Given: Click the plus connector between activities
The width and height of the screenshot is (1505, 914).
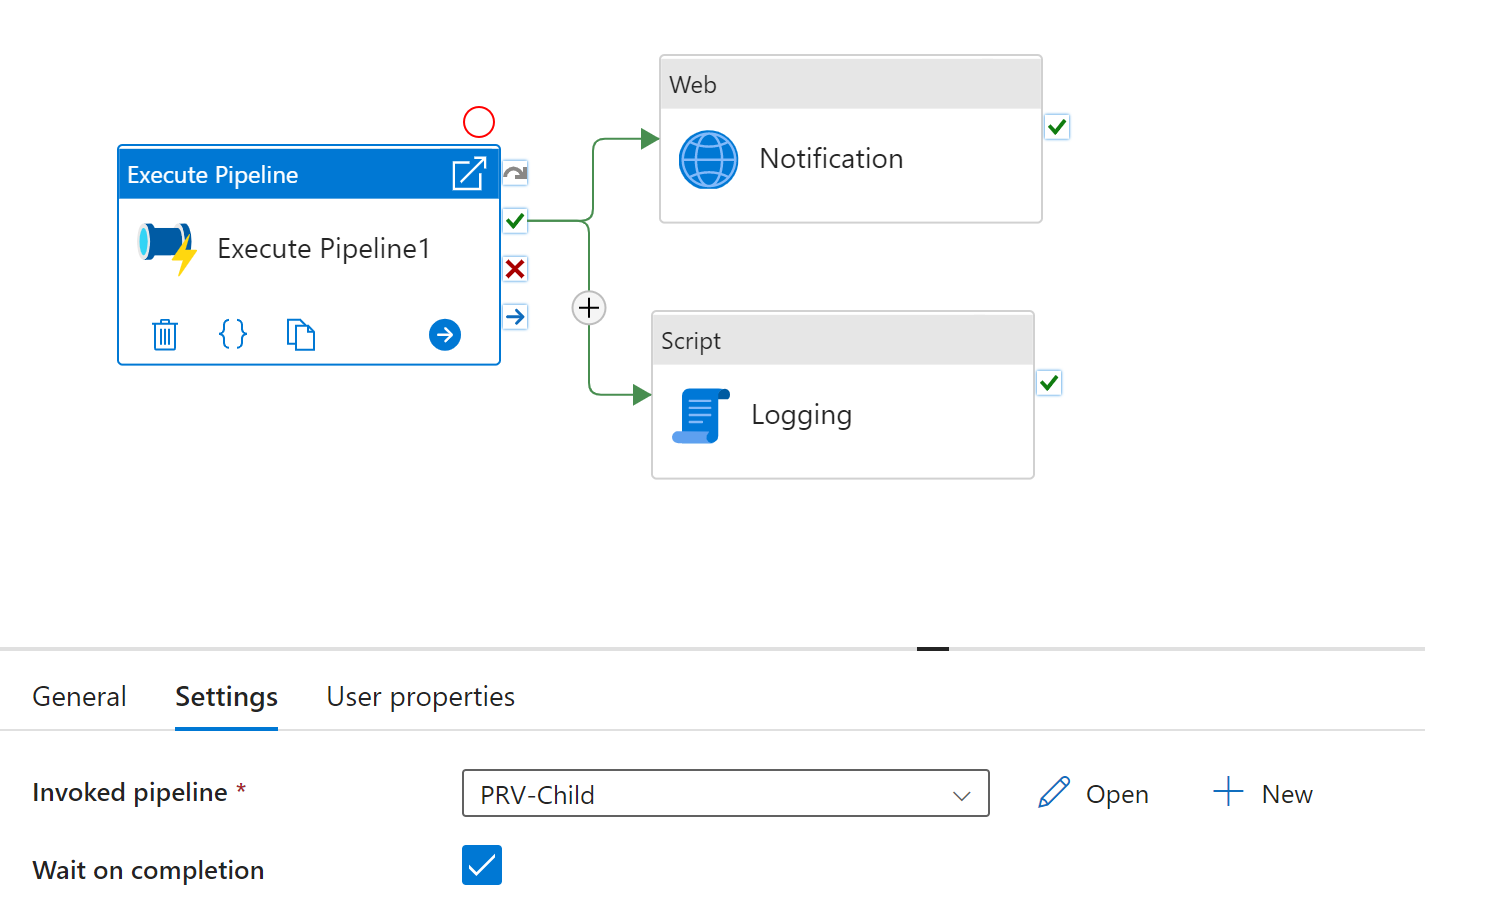Looking at the screenshot, I should point(588,307).
